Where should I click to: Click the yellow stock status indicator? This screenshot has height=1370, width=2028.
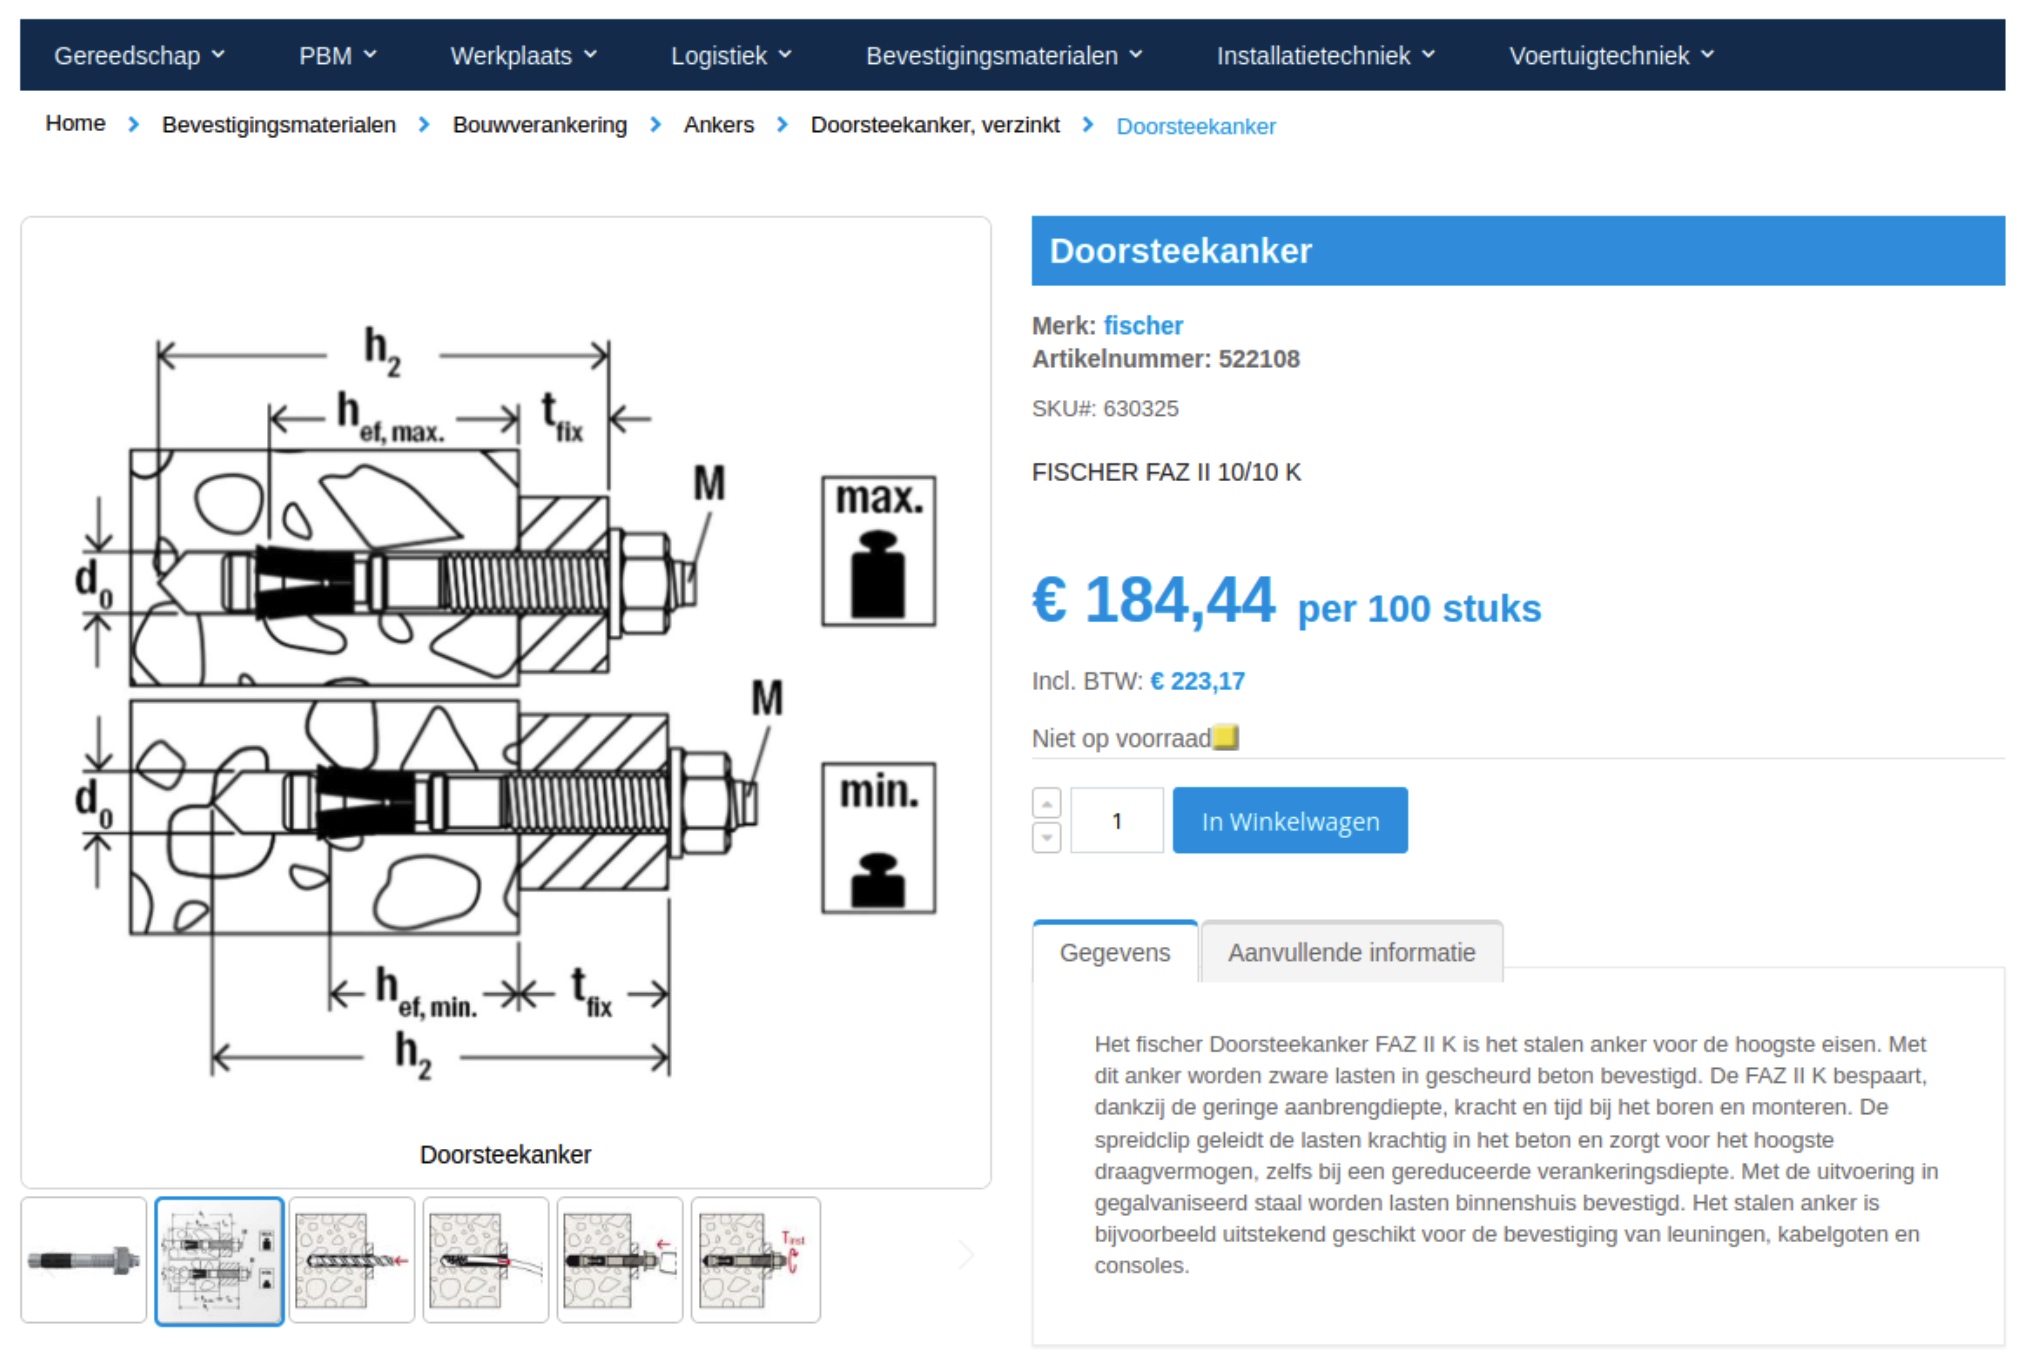click(1225, 738)
